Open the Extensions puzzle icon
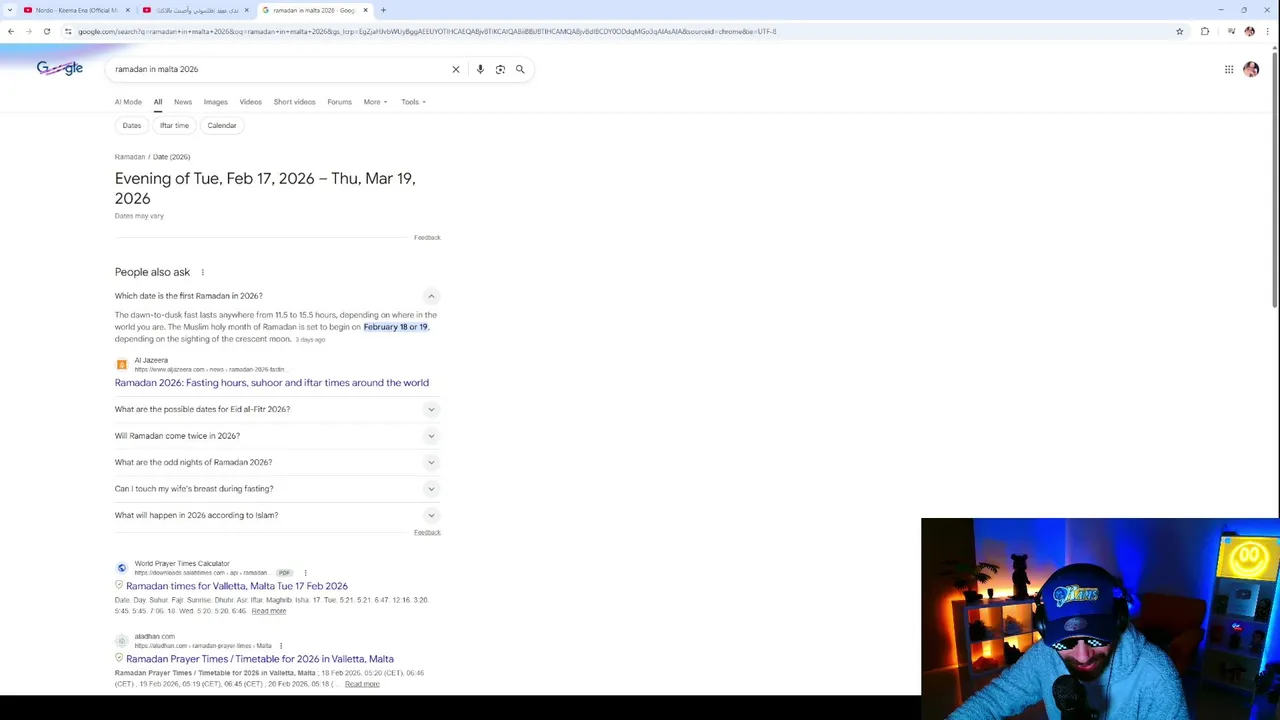The width and height of the screenshot is (1280, 720). coord(1205,31)
